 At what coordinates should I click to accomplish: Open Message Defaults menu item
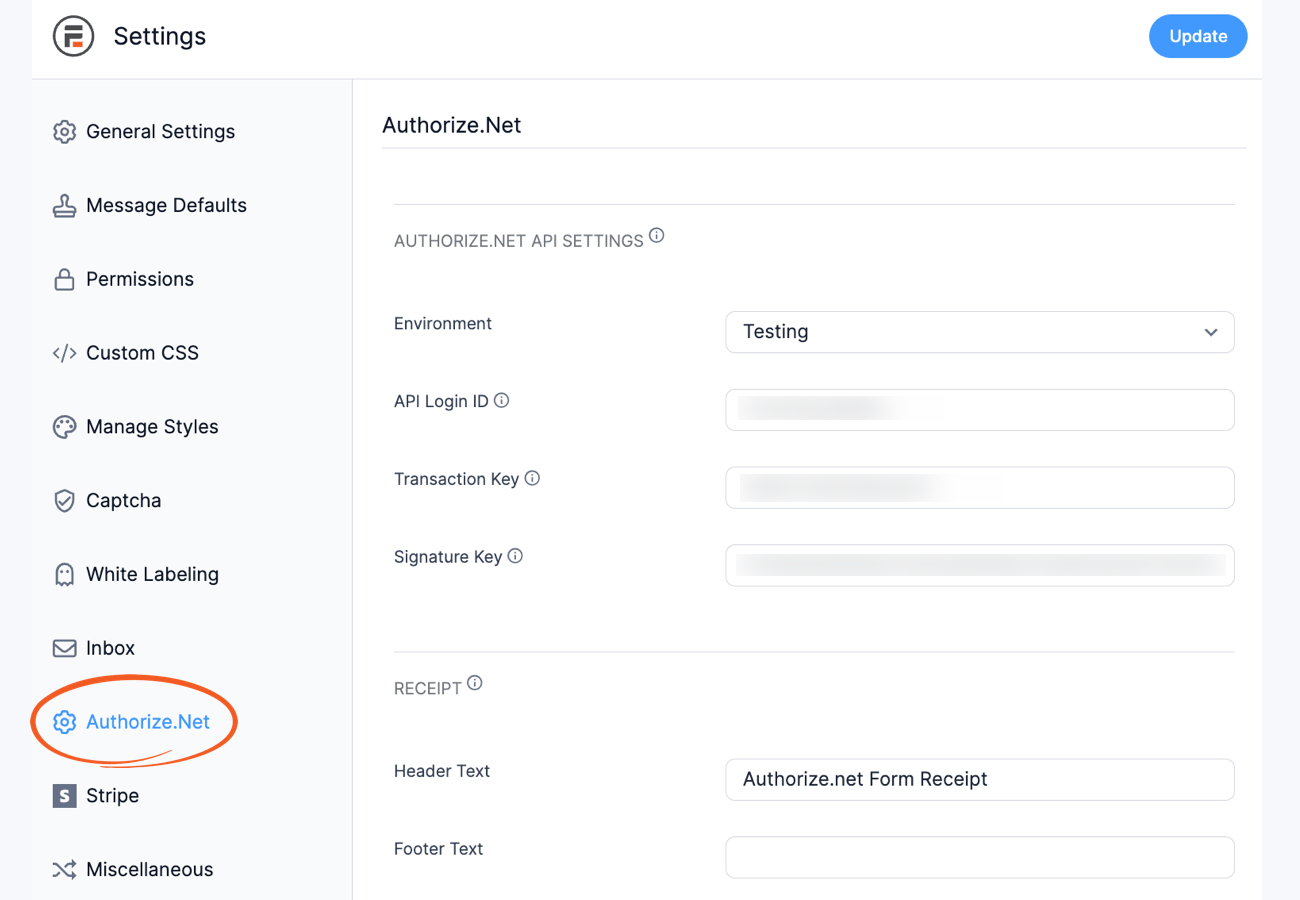click(x=150, y=206)
